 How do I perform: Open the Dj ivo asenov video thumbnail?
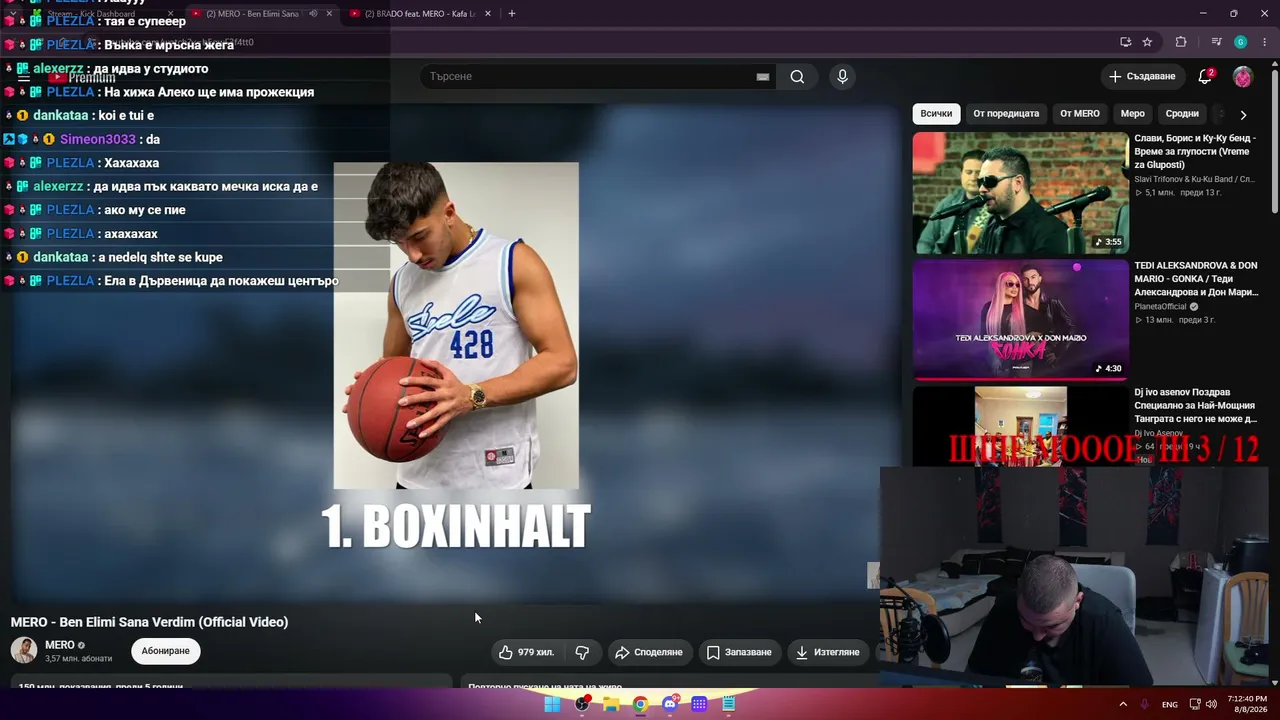click(x=1020, y=426)
